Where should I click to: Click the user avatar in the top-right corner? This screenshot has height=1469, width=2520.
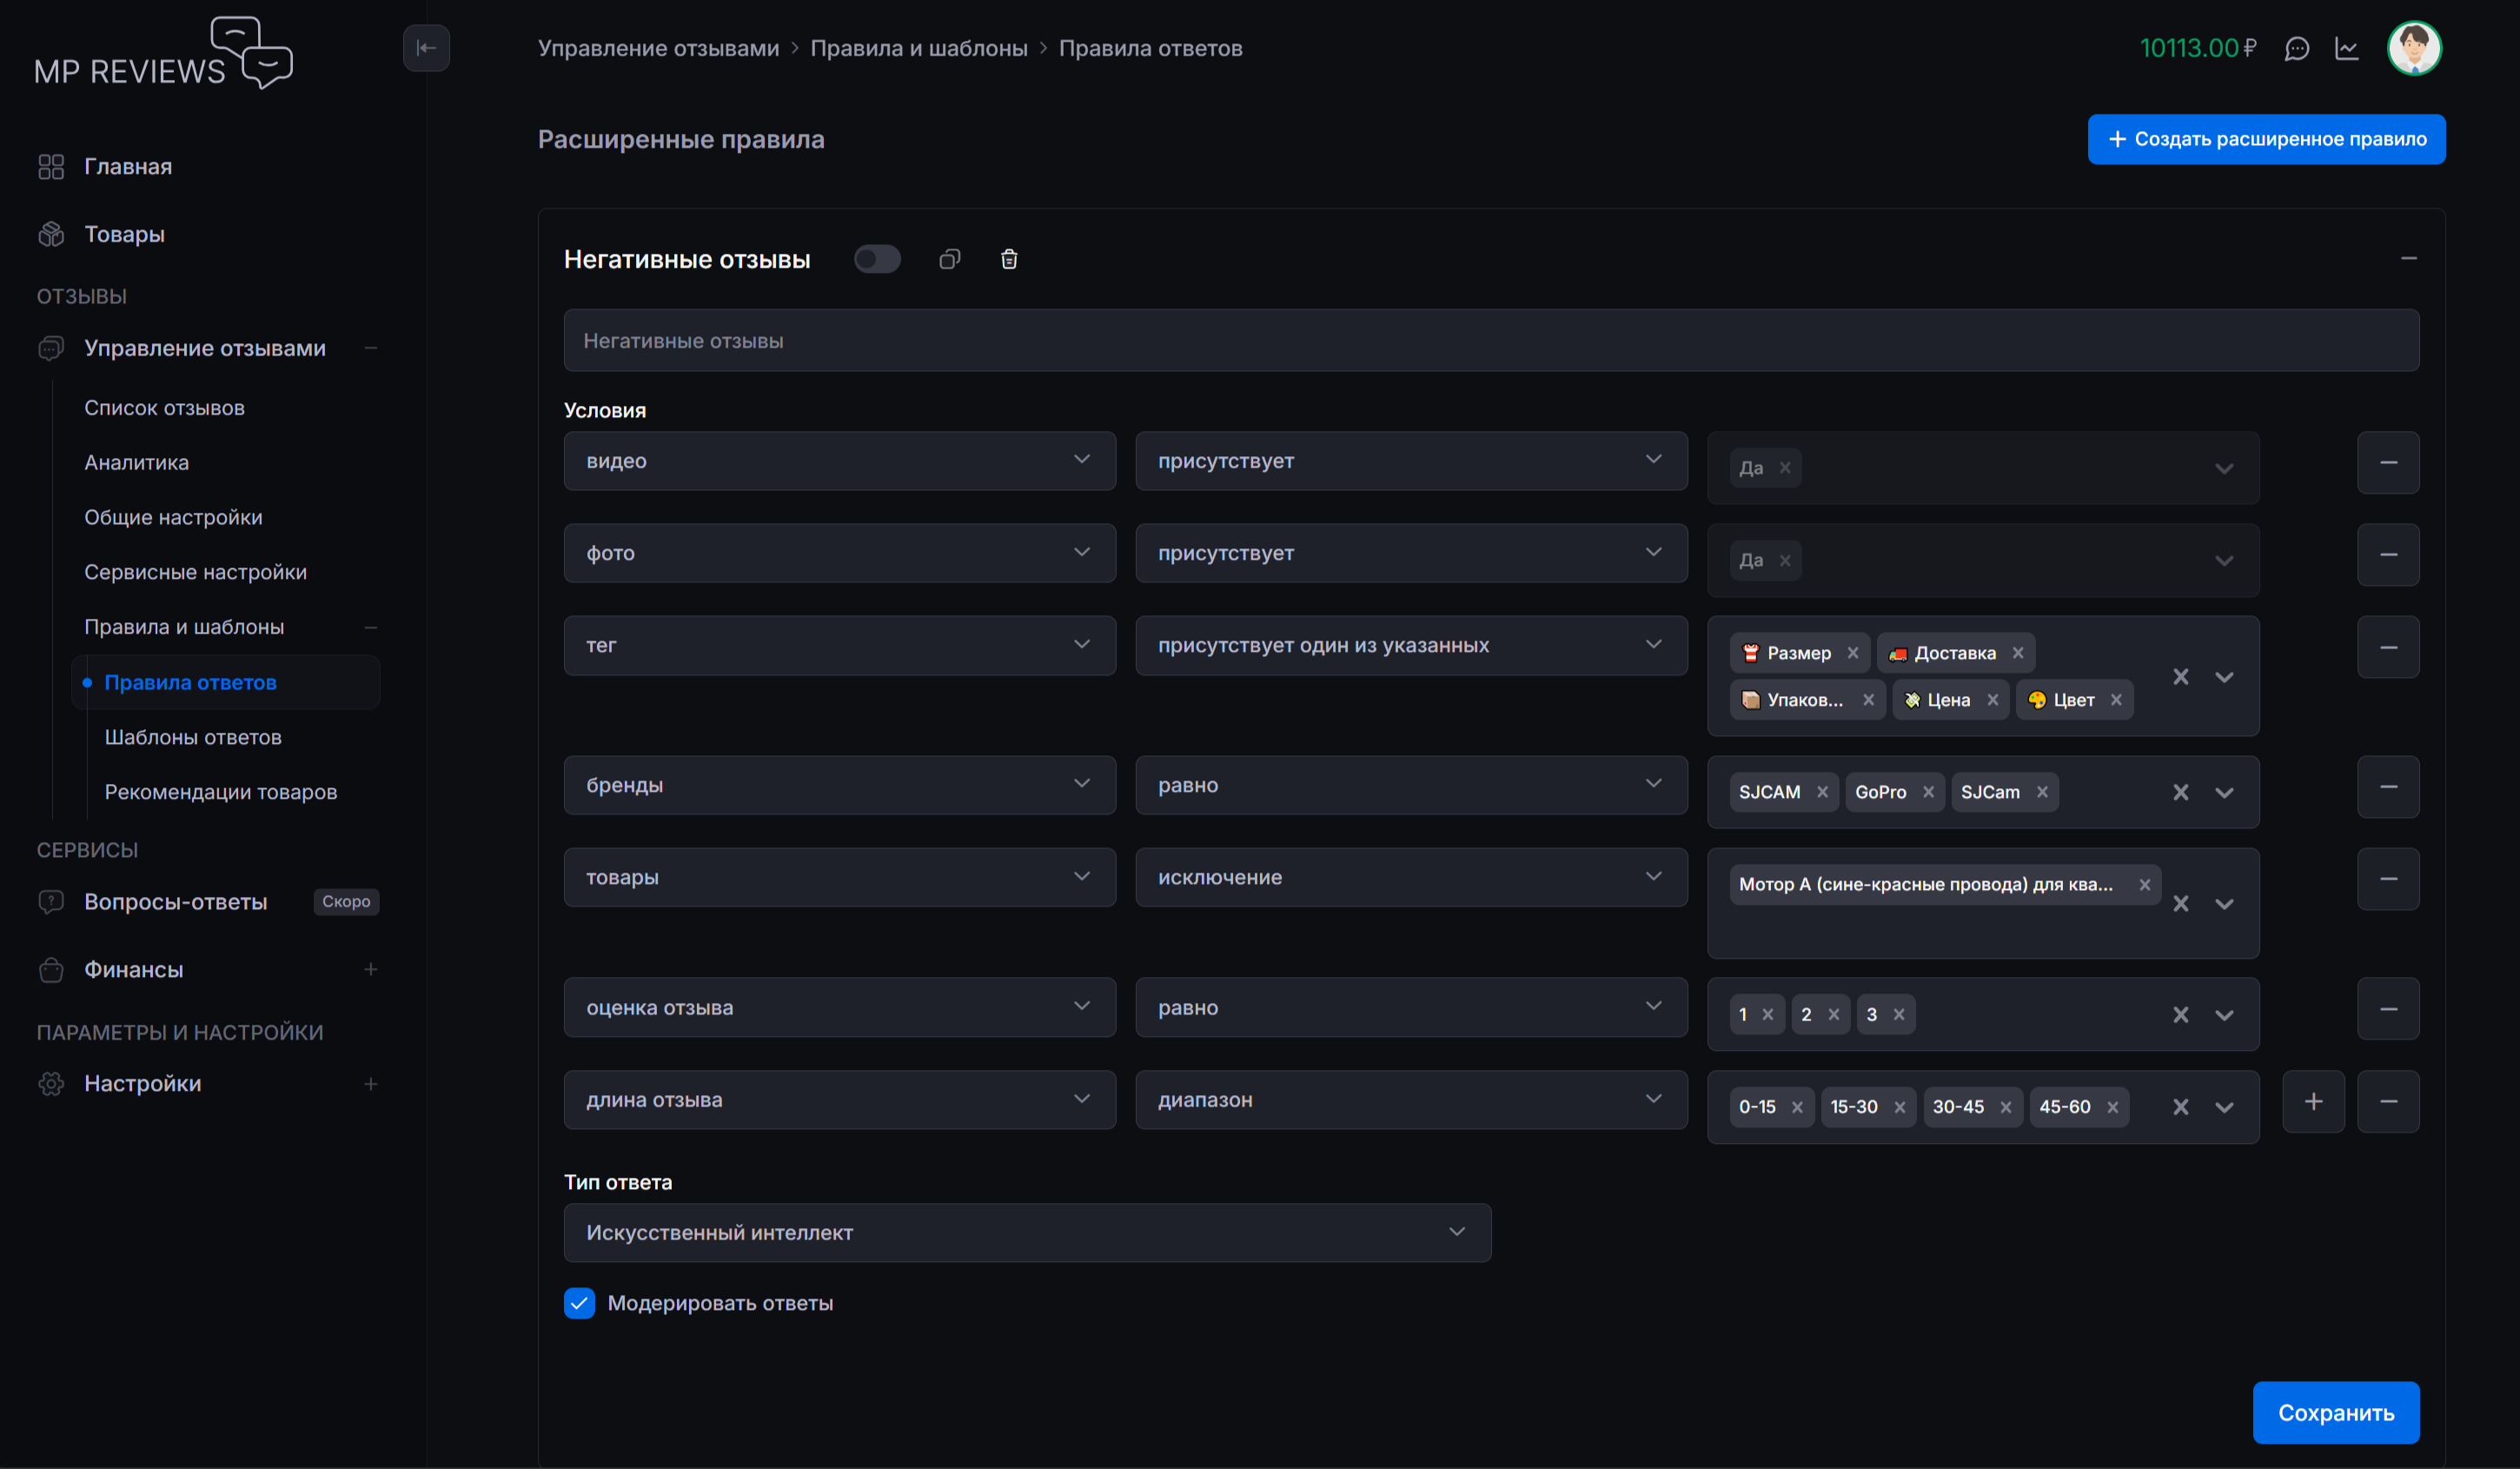click(x=2413, y=48)
